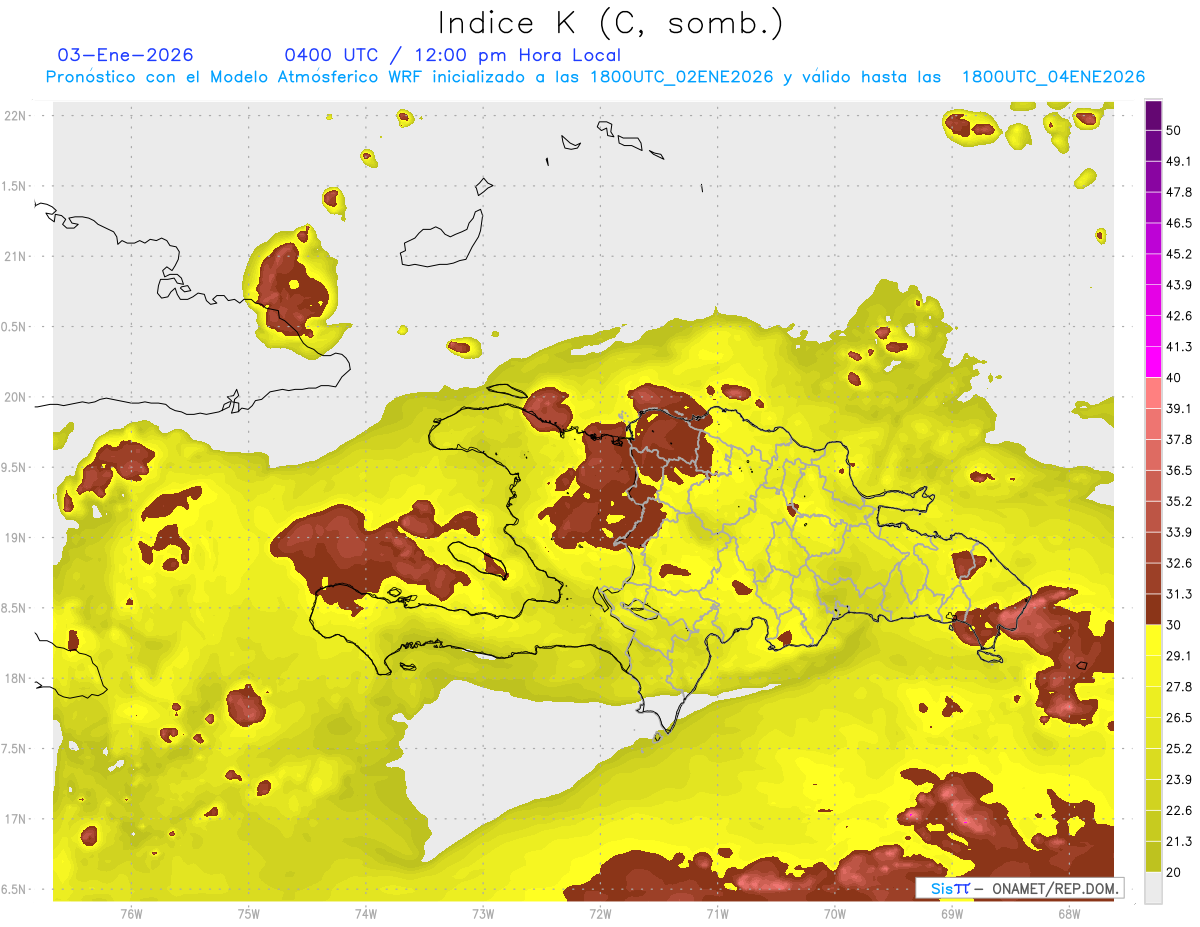Click the colorbar value "25.2"

pos(1179,748)
